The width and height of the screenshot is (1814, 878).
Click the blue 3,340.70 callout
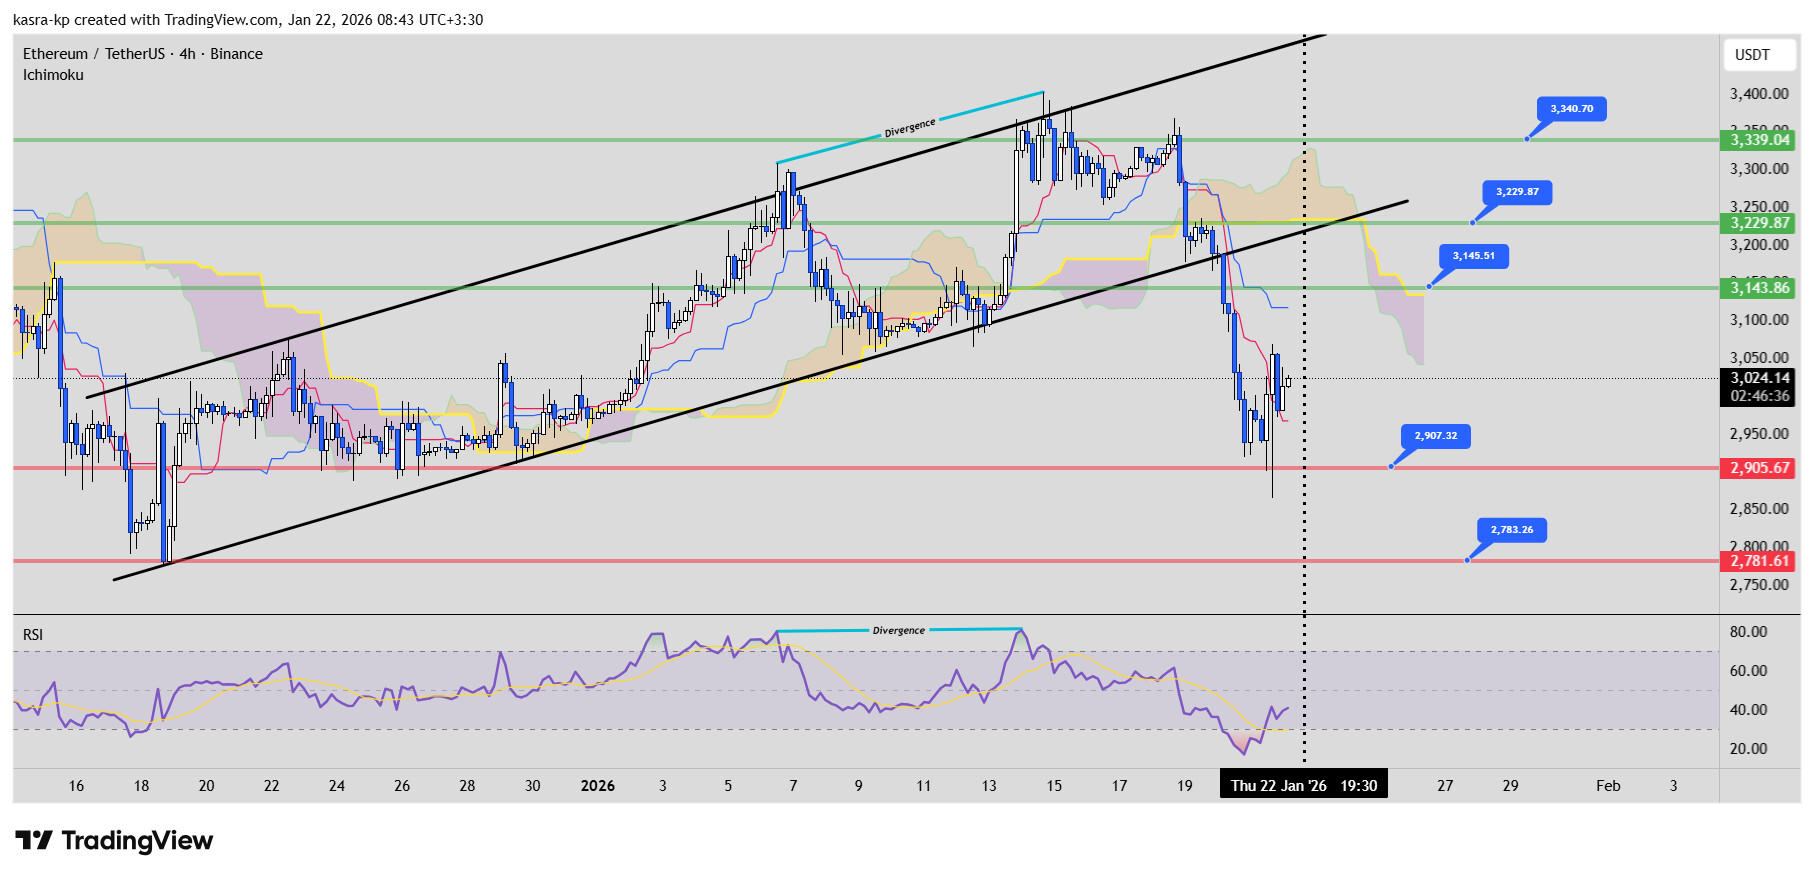1571,109
